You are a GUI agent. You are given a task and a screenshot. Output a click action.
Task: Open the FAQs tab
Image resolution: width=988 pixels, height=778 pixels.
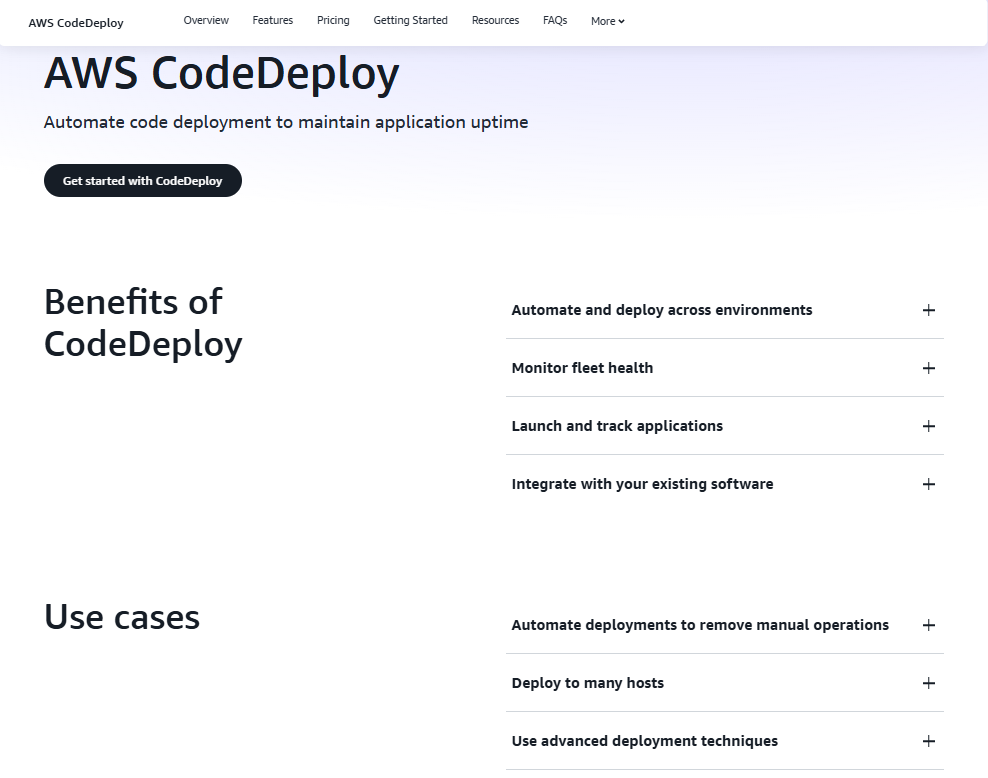[x=554, y=20]
